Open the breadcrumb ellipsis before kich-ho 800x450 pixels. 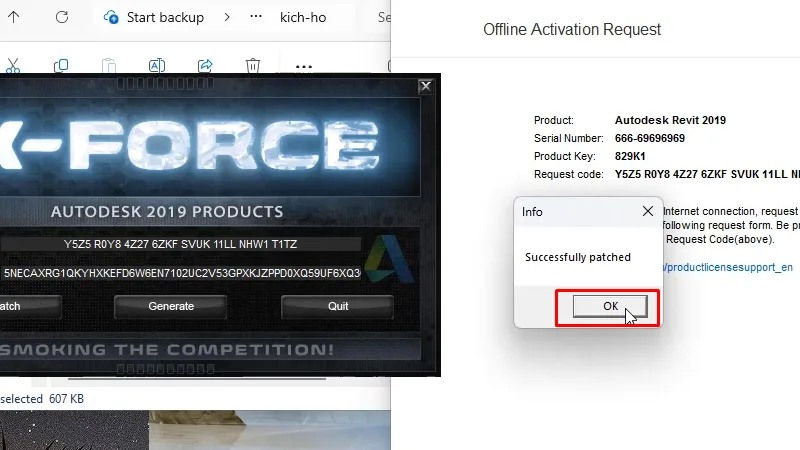[256, 17]
